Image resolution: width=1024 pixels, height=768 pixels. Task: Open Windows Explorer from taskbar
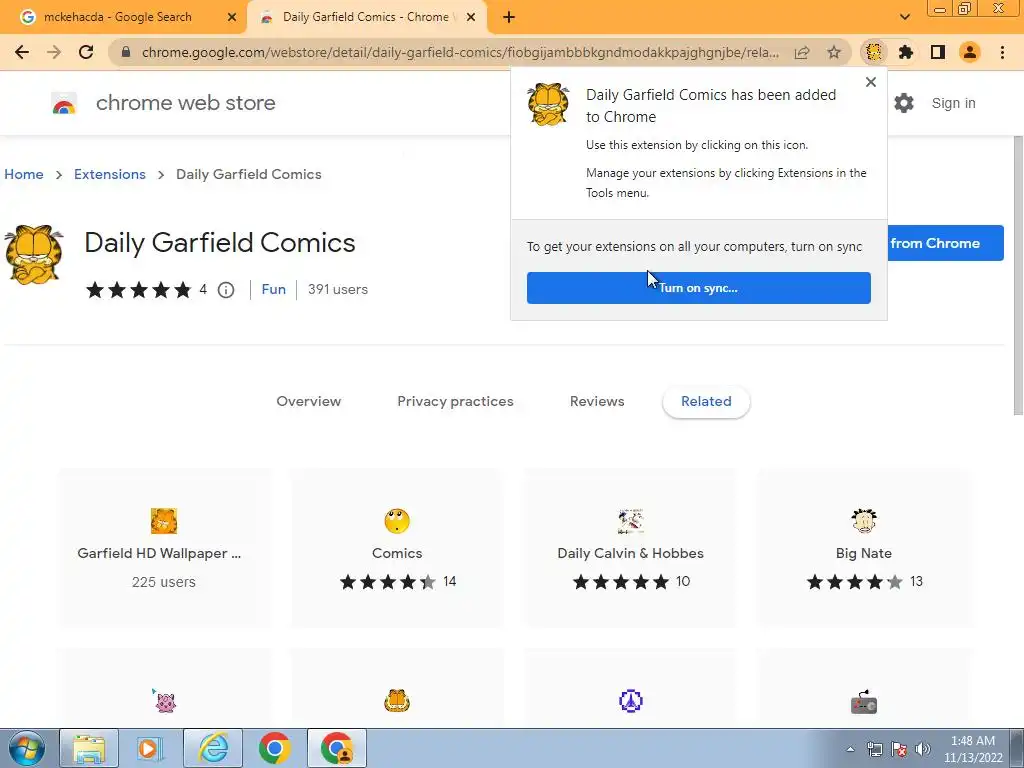[x=89, y=748]
